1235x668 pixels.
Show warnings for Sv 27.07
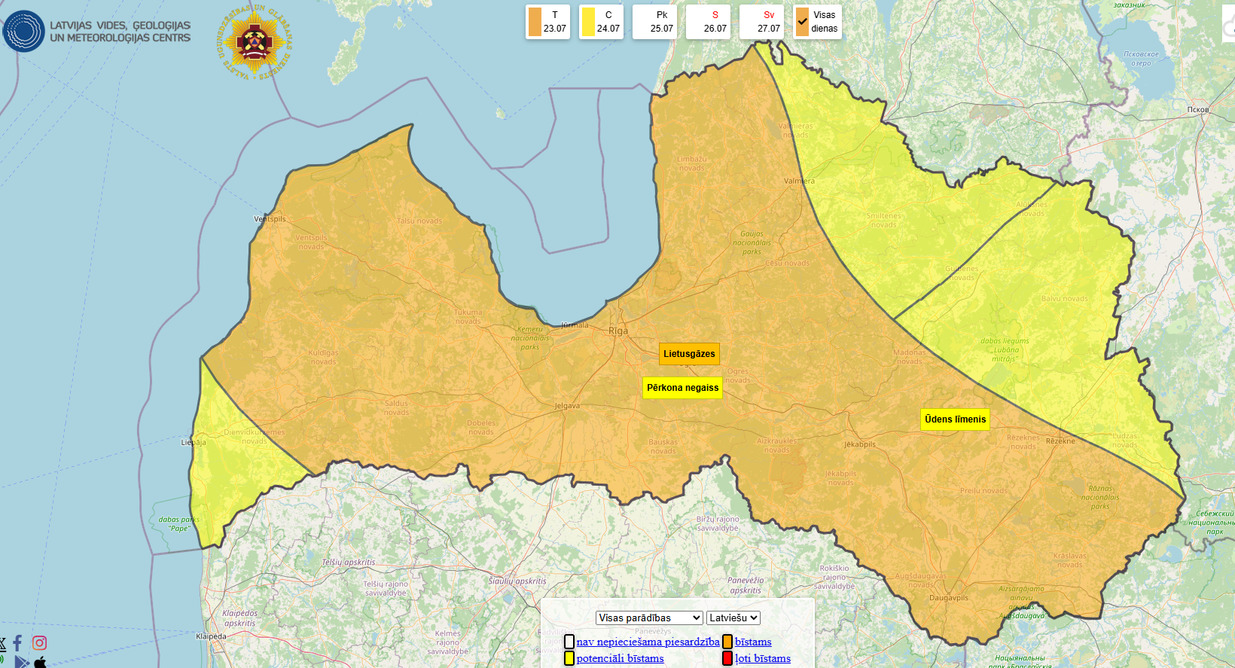pos(762,22)
